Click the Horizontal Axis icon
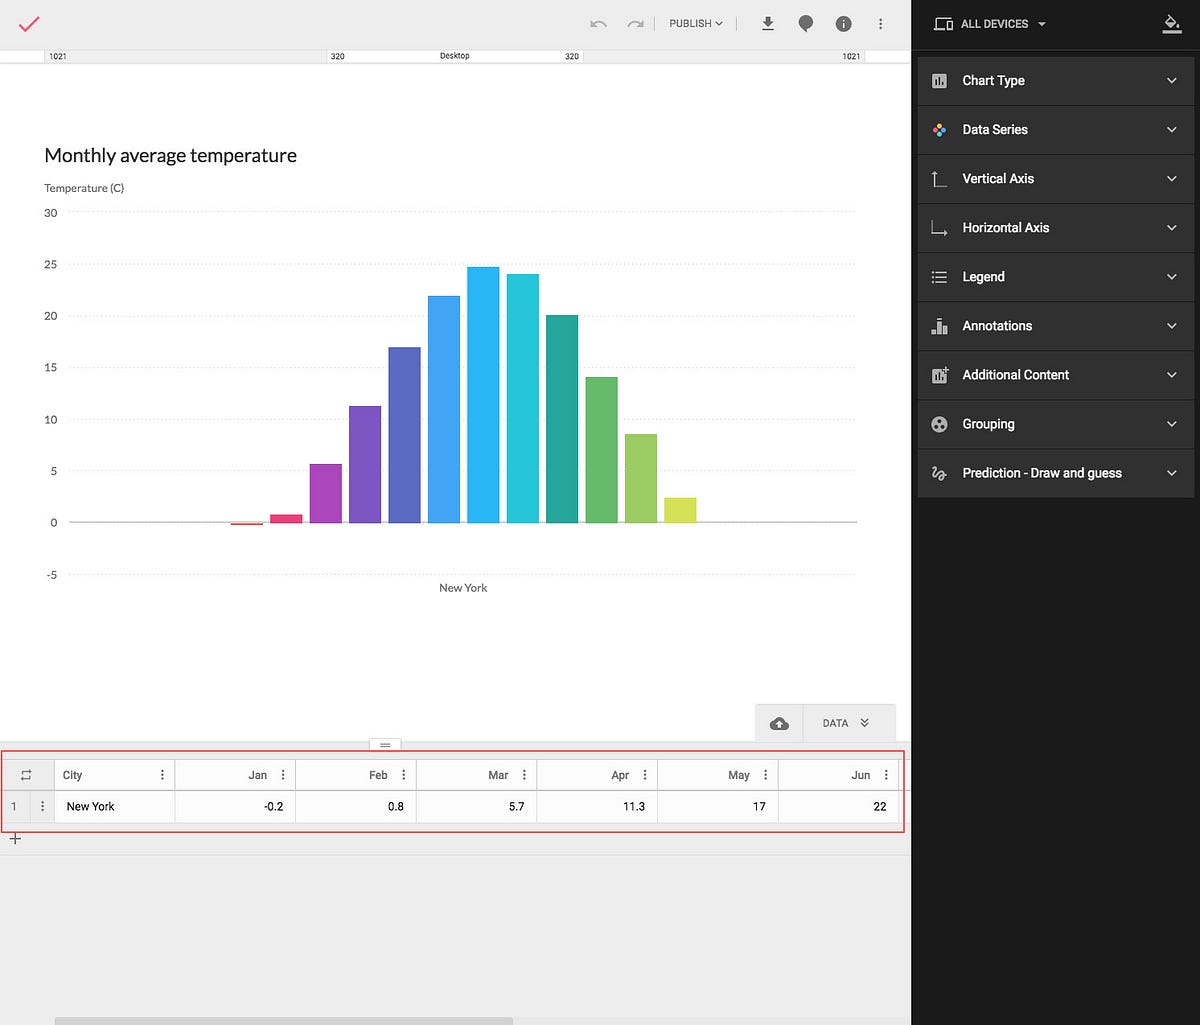 (x=939, y=227)
